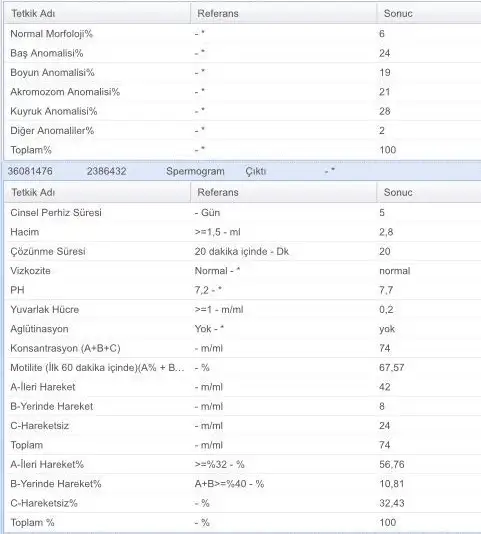The height and width of the screenshot is (534, 481).
Task: Select the Motilite (İlk 60 dakika) row
Action: pyautogui.click(x=243, y=368)
